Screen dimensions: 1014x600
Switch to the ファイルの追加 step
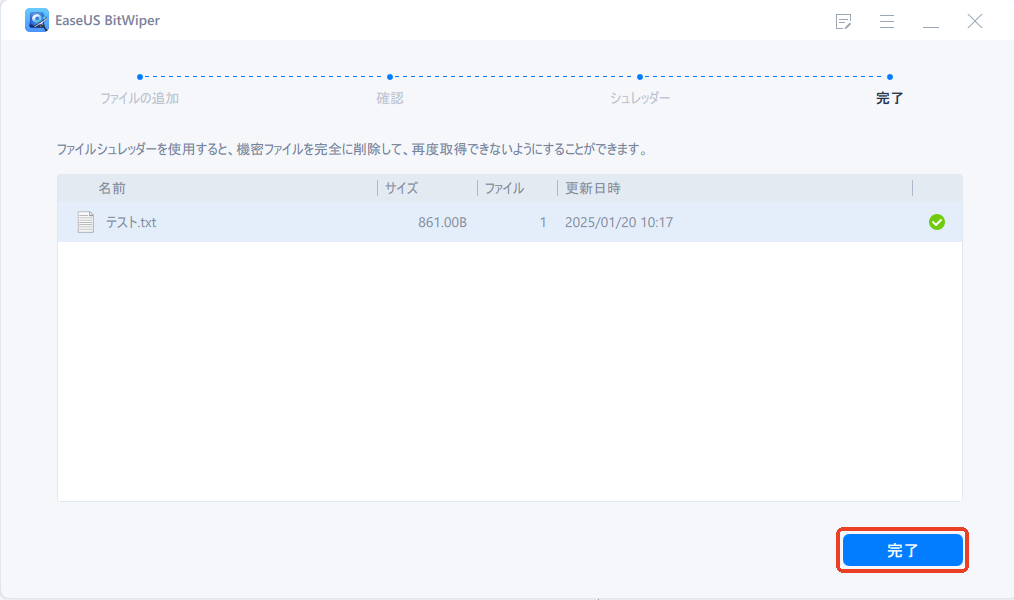(x=141, y=97)
